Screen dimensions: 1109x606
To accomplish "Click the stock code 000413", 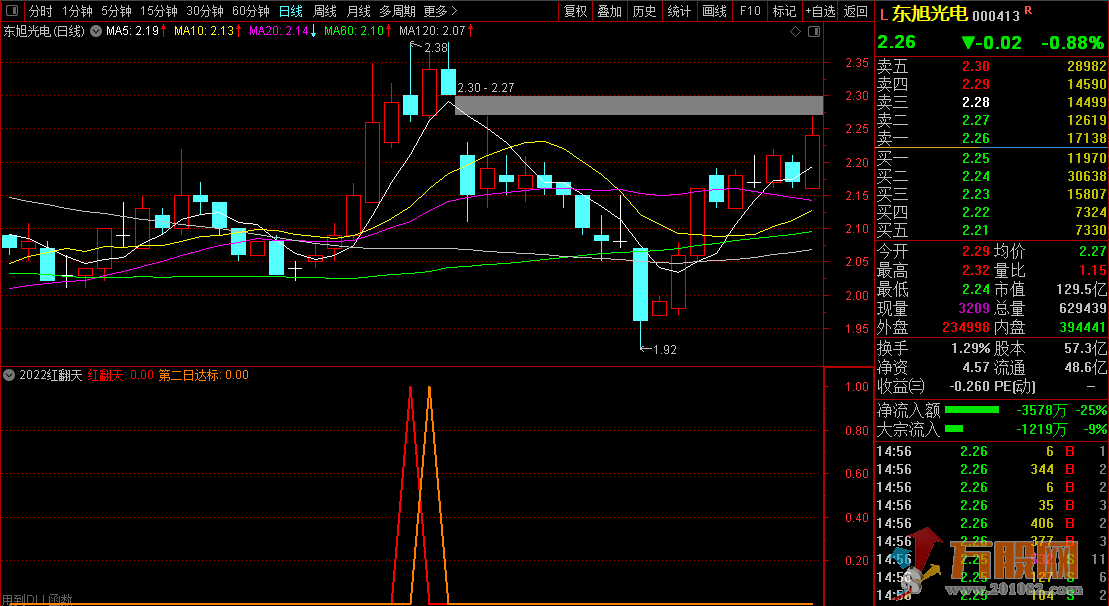I will (x=996, y=16).
